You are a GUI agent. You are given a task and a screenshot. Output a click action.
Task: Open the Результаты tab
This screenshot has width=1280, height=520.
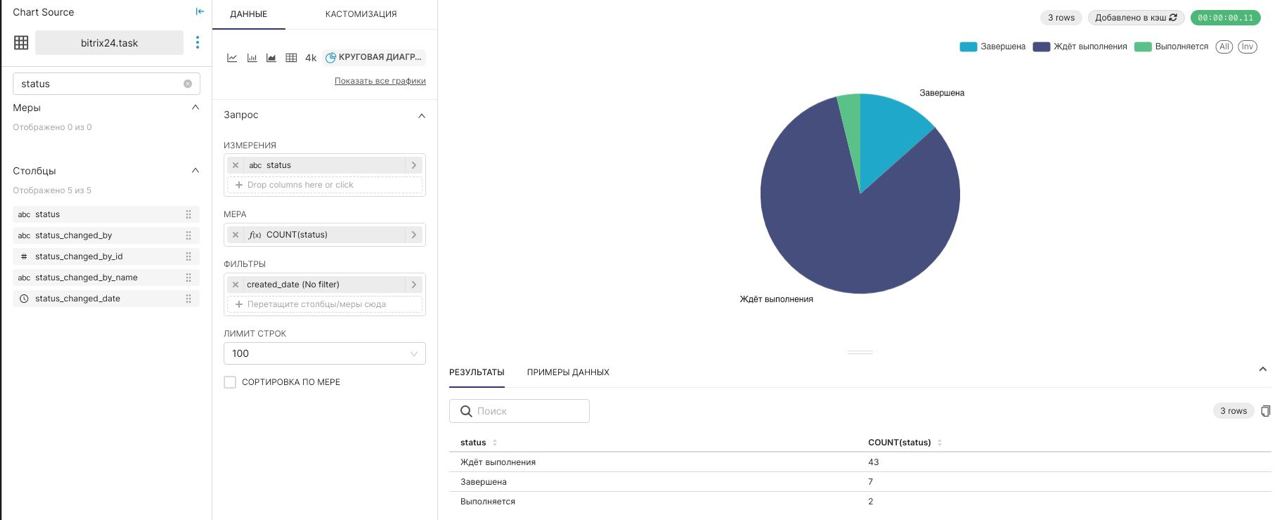pyautogui.click(x=477, y=372)
